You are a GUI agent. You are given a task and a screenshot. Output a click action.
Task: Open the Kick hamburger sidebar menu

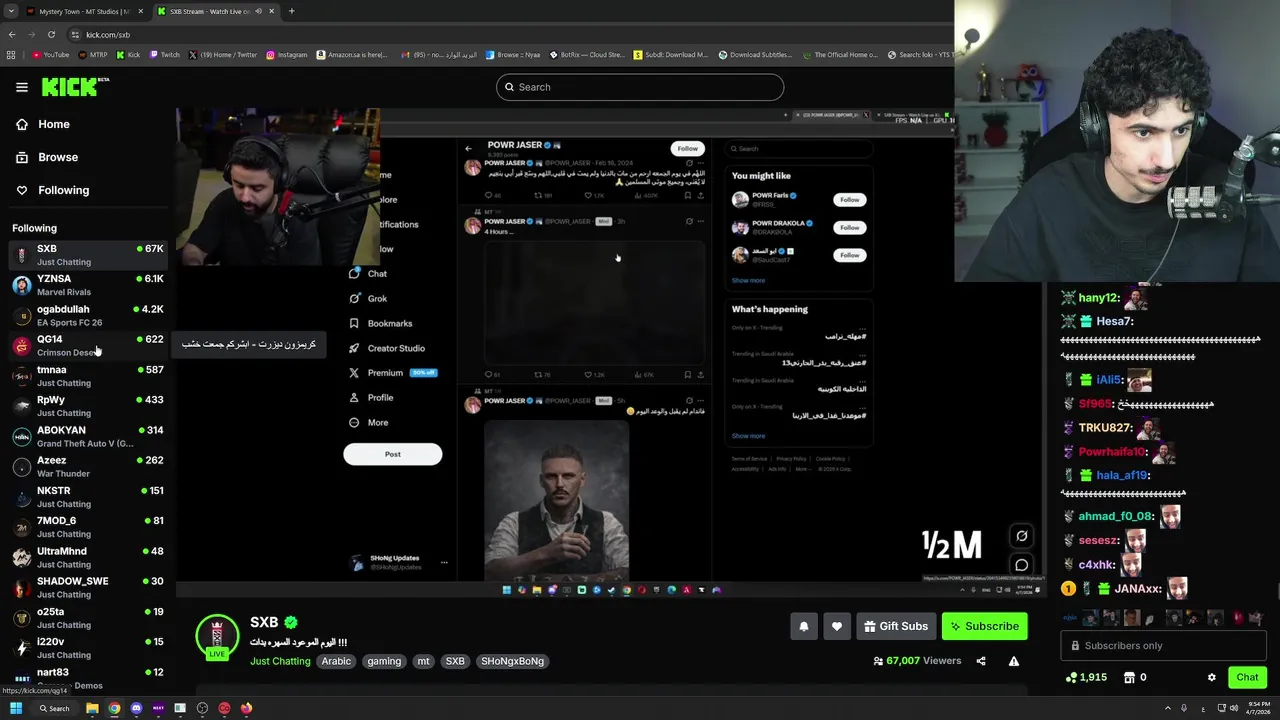[x=21, y=87]
